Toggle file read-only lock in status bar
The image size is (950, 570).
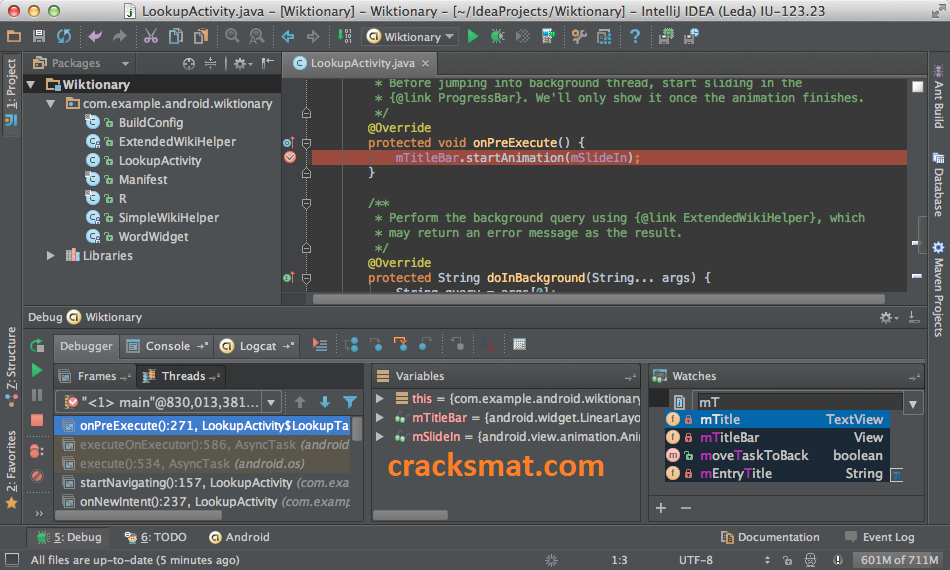(787, 560)
